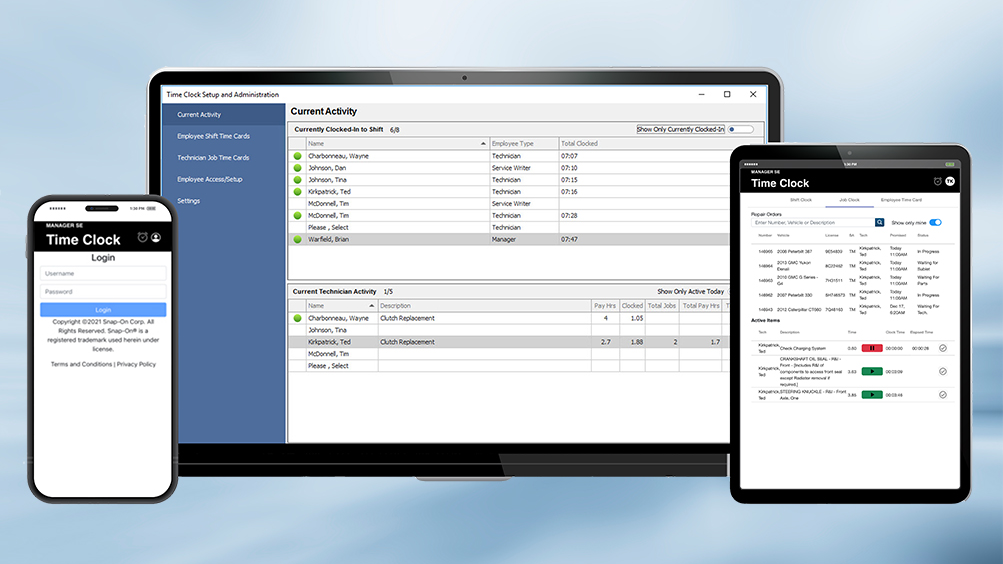Open the user profile icon on the phone
1003x564 pixels.
156,237
